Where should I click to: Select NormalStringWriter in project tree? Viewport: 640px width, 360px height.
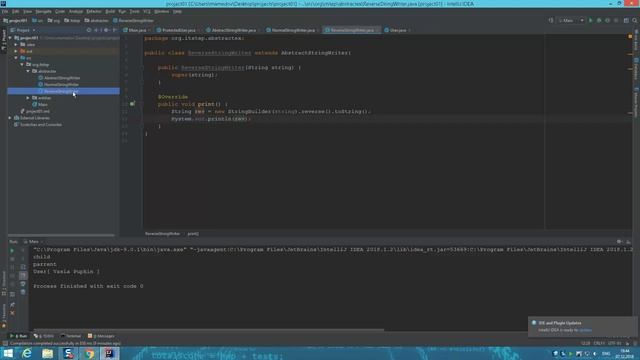(61, 84)
